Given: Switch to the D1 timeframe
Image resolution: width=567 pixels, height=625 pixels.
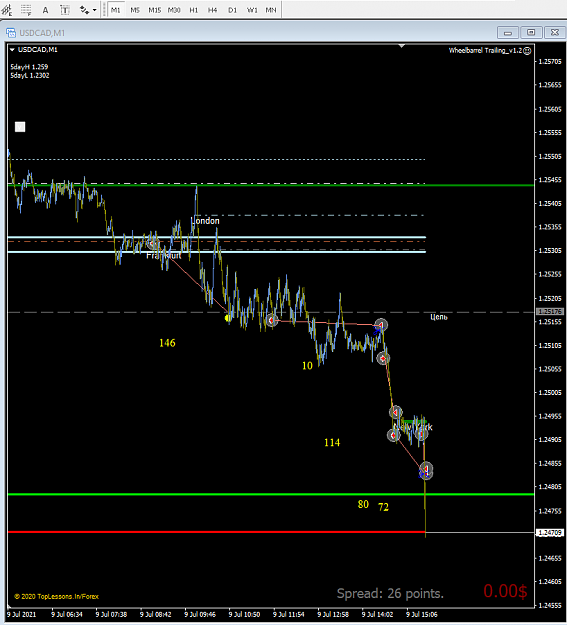Looking at the screenshot, I should point(232,10).
